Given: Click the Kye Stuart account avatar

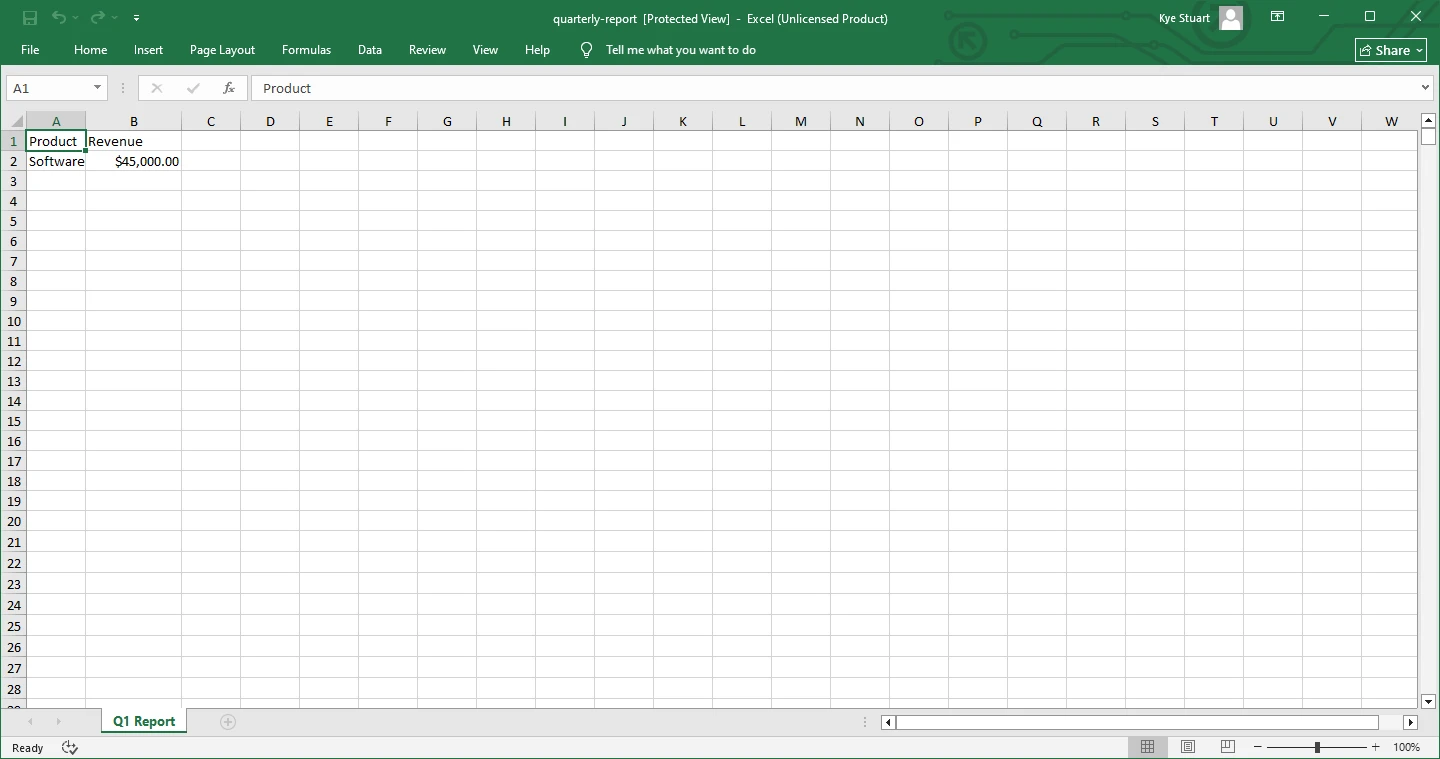Looking at the screenshot, I should [x=1231, y=18].
